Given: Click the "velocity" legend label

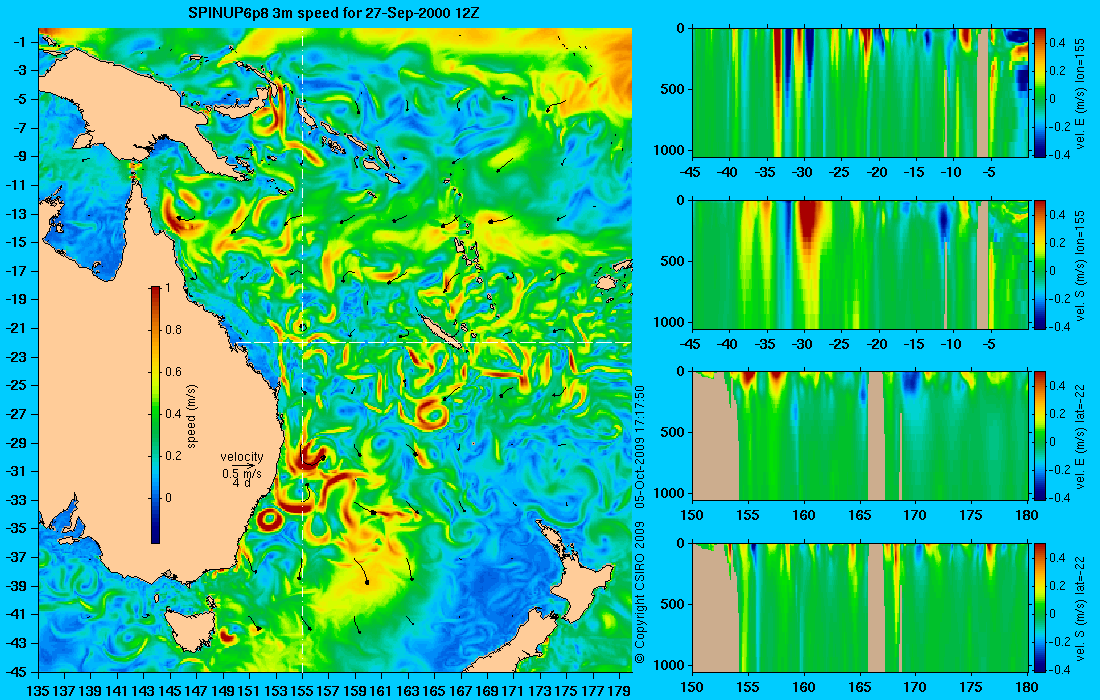Looking at the screenshot, I should coord(241,457).
